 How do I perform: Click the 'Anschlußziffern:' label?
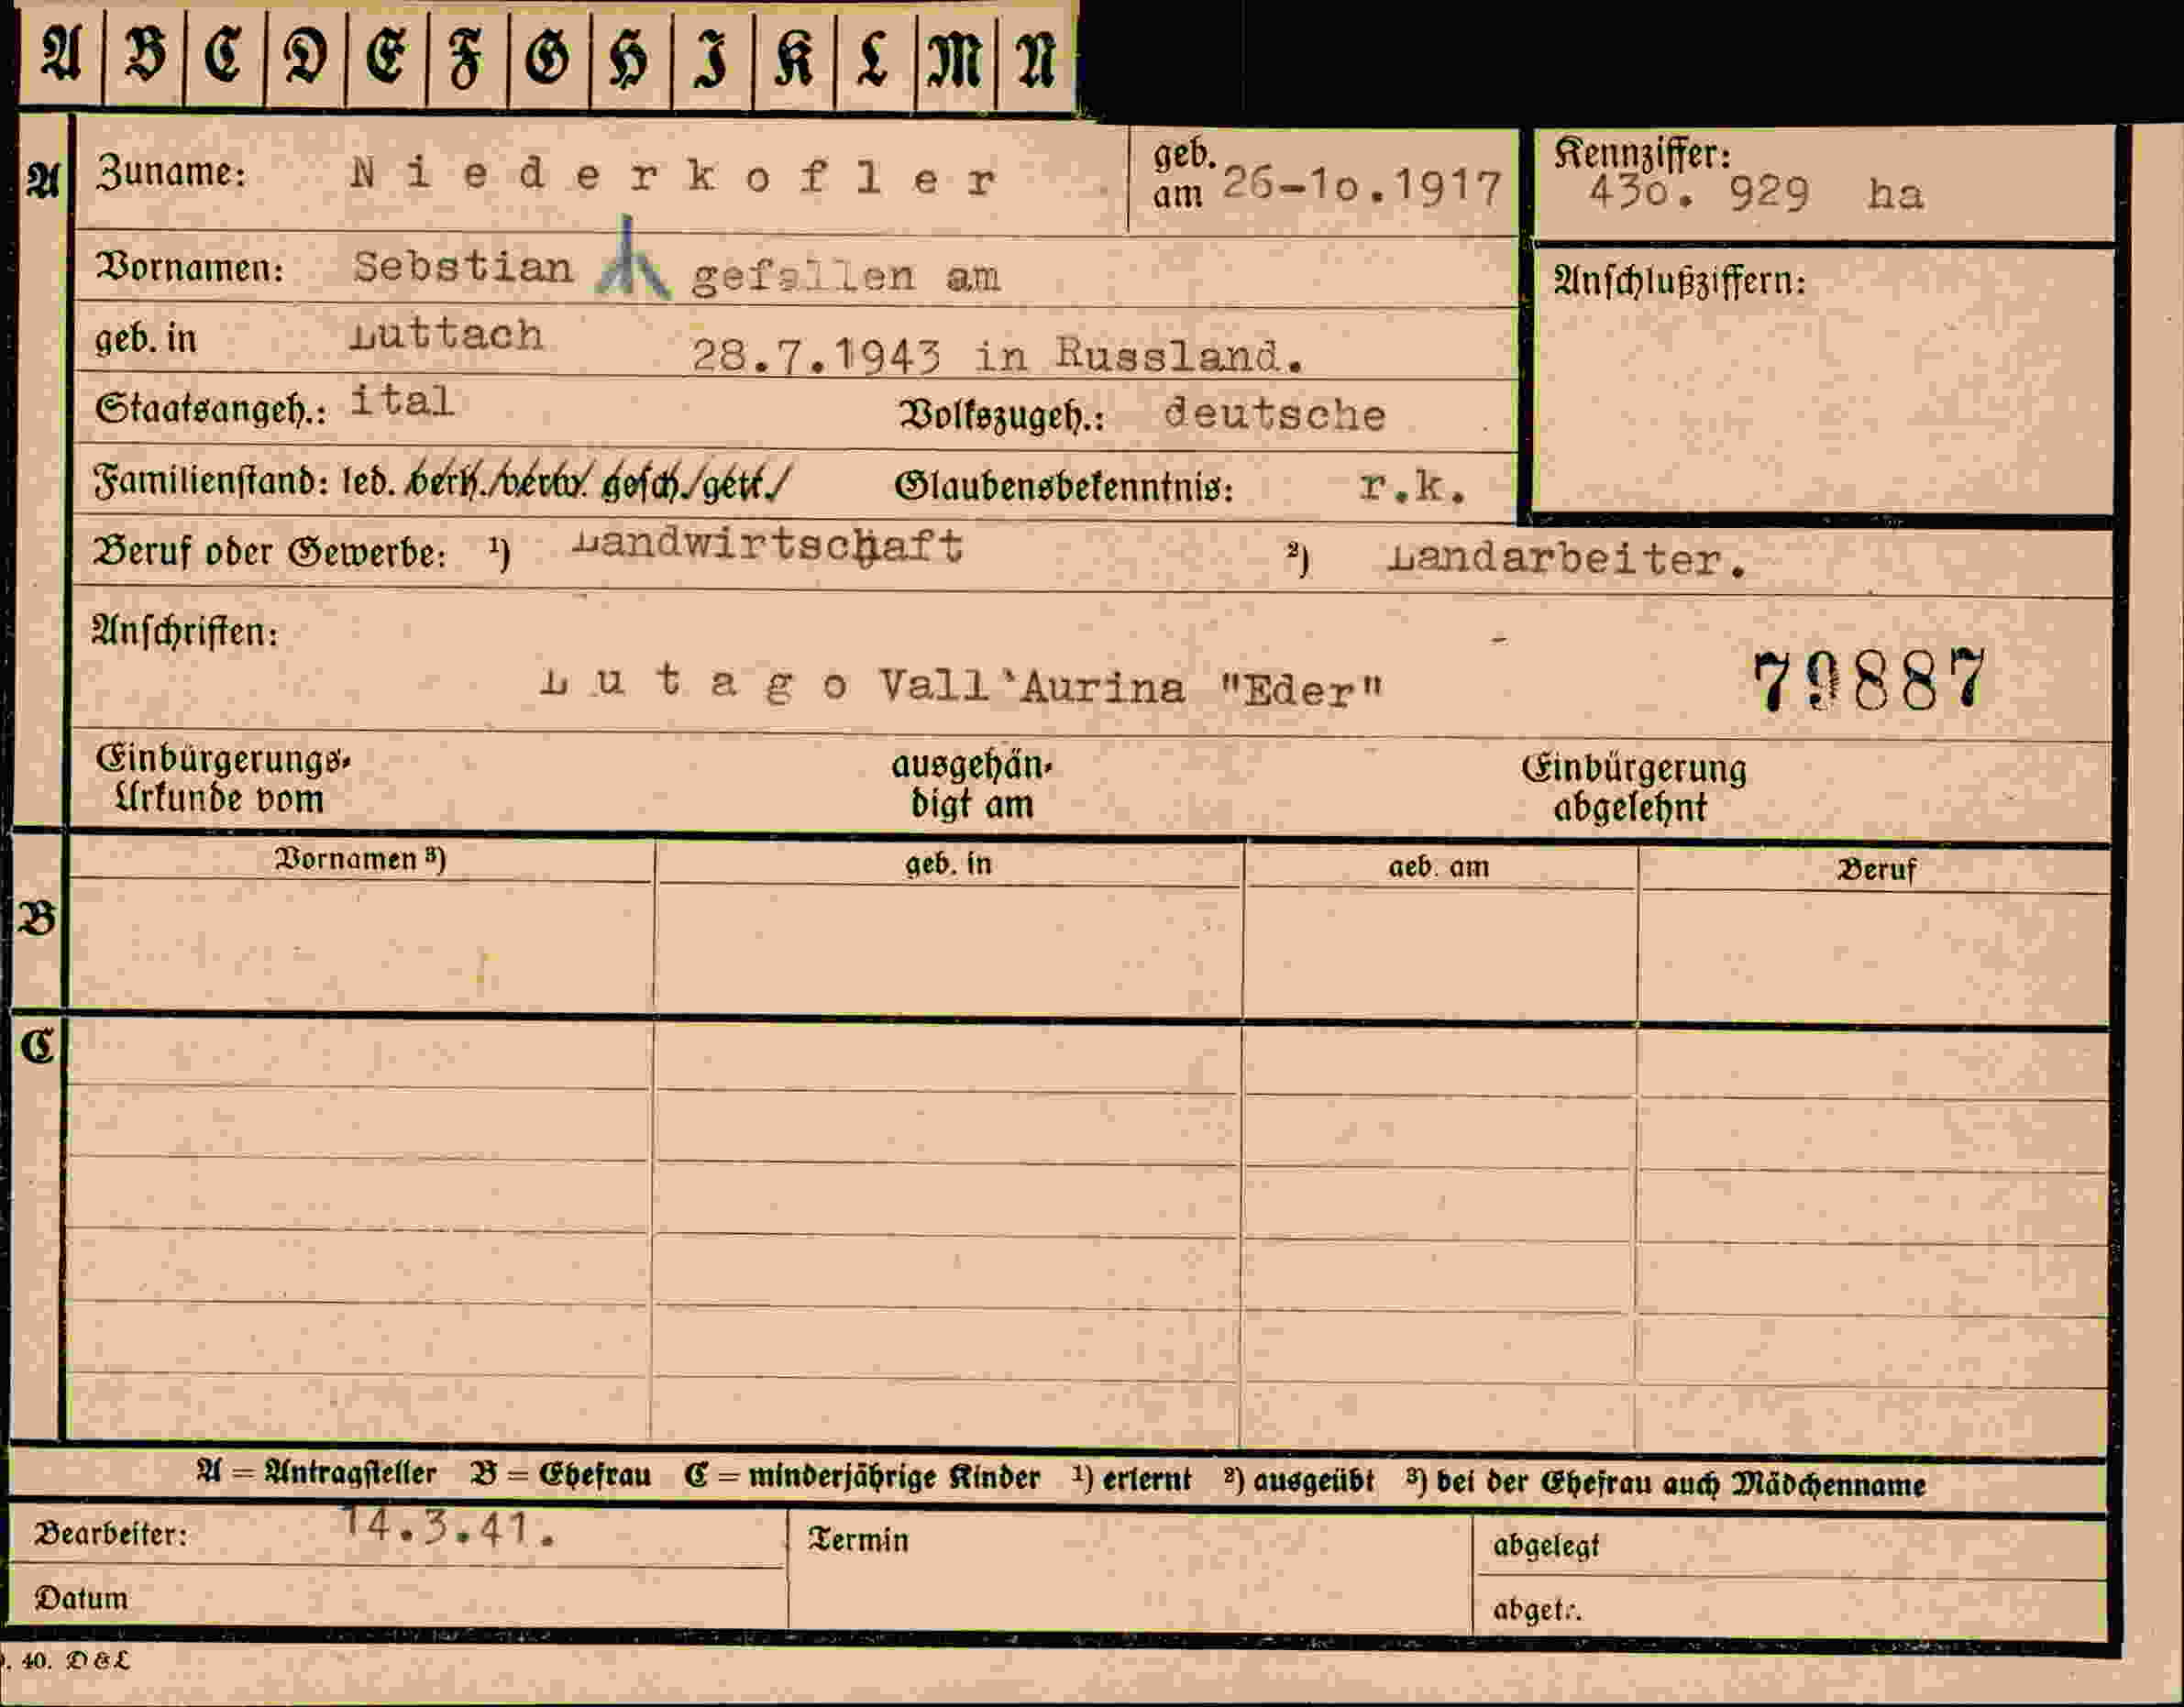1680,282
